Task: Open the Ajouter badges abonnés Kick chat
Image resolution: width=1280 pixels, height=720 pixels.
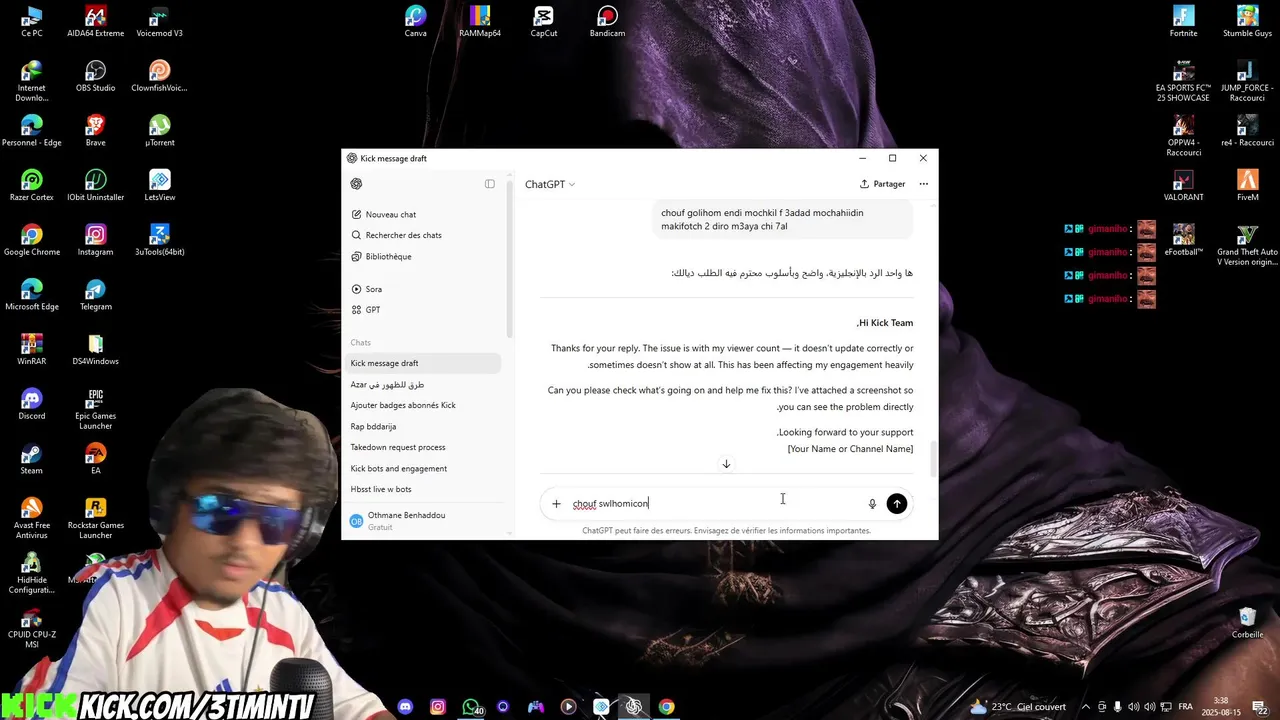Action: coord(424,405)
